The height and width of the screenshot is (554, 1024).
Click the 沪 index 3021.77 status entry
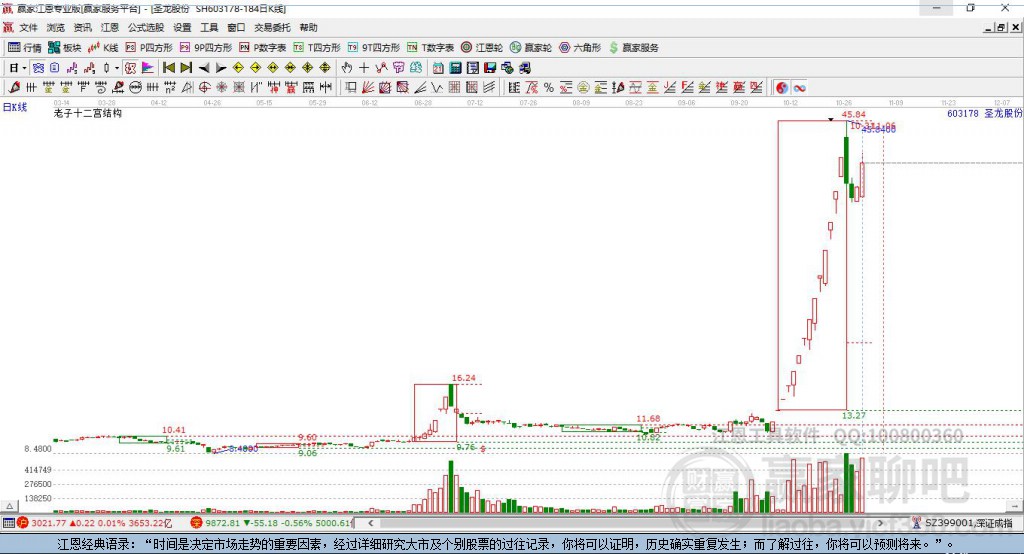(x=95, y=523)
